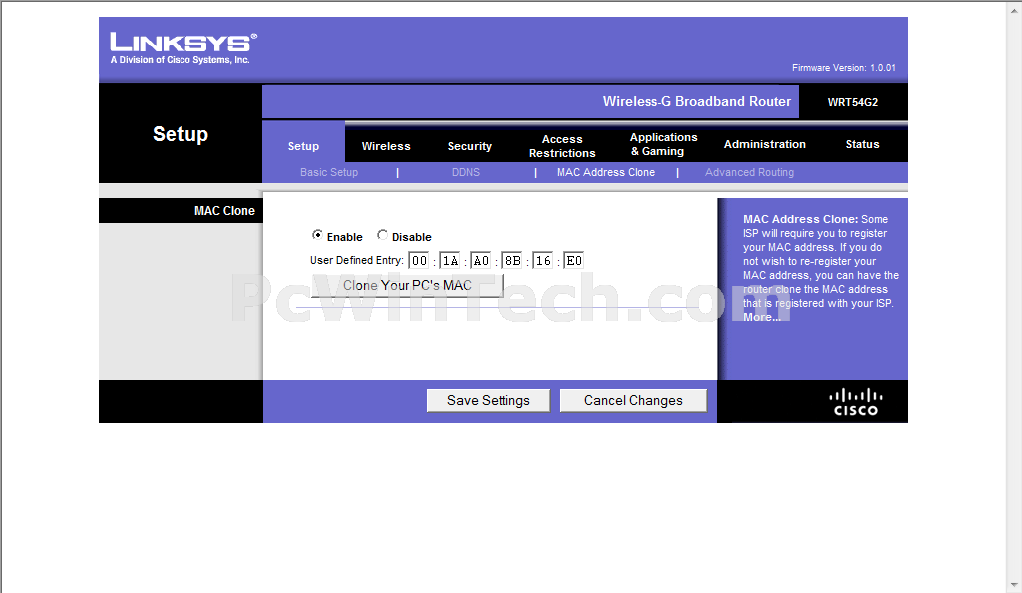Follow the More... help link
Image resolution: width=1022 pixels, height=593 pixels.
tap(761, 317)
